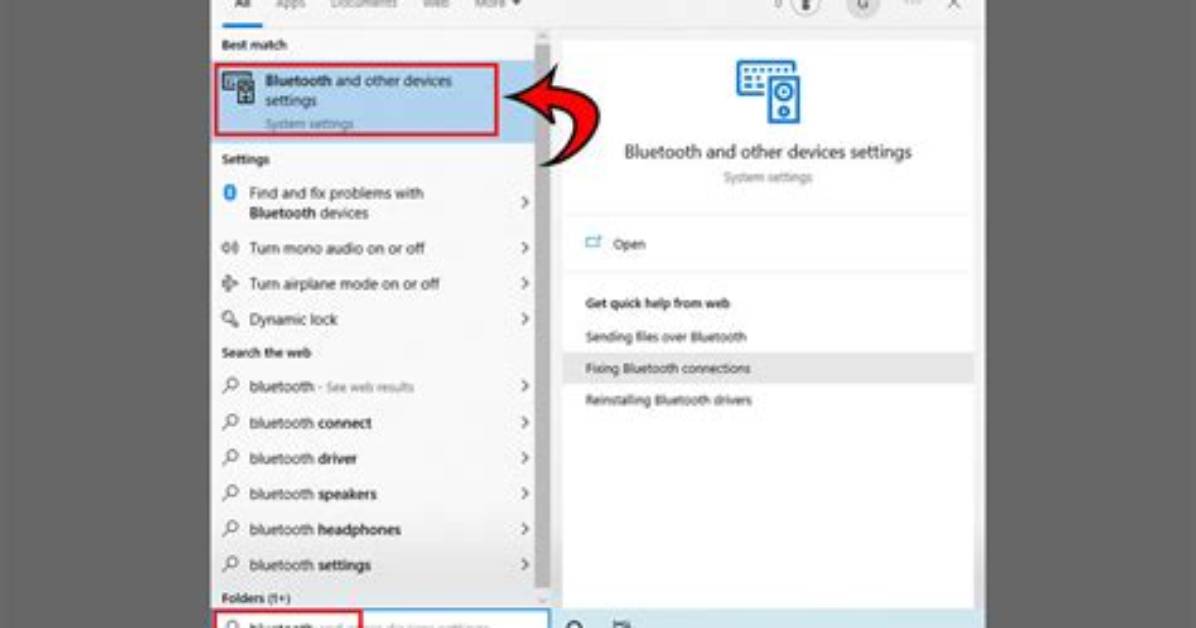Screen dimensions: 1196x628
Task: Select bluetooth connect web suggestion
Action: click(x=310, y=423)
